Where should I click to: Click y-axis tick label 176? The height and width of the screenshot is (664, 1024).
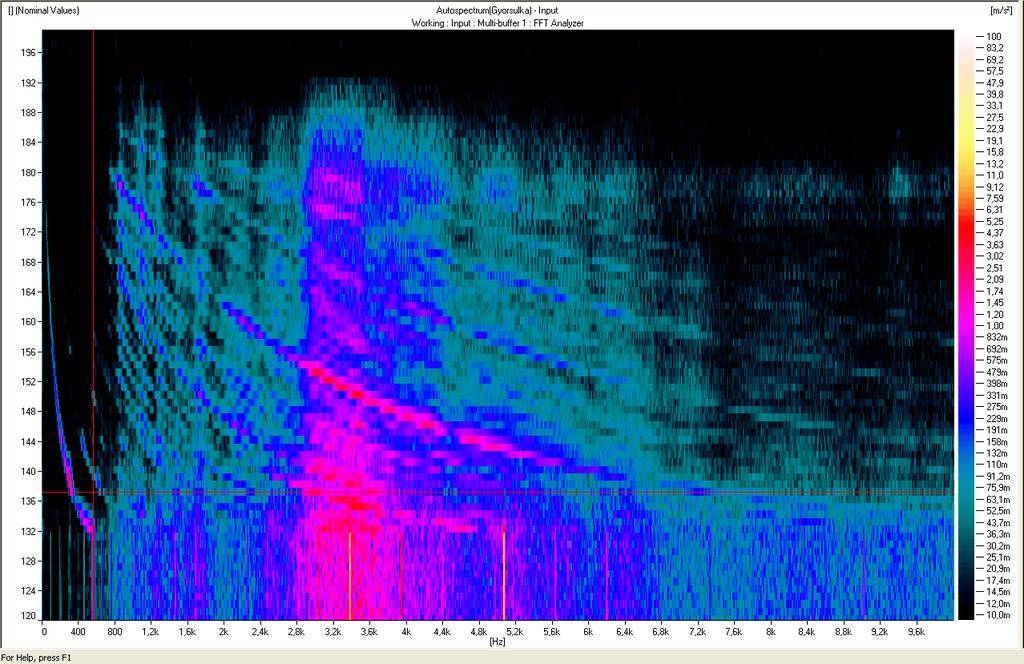tap(27, 202)
